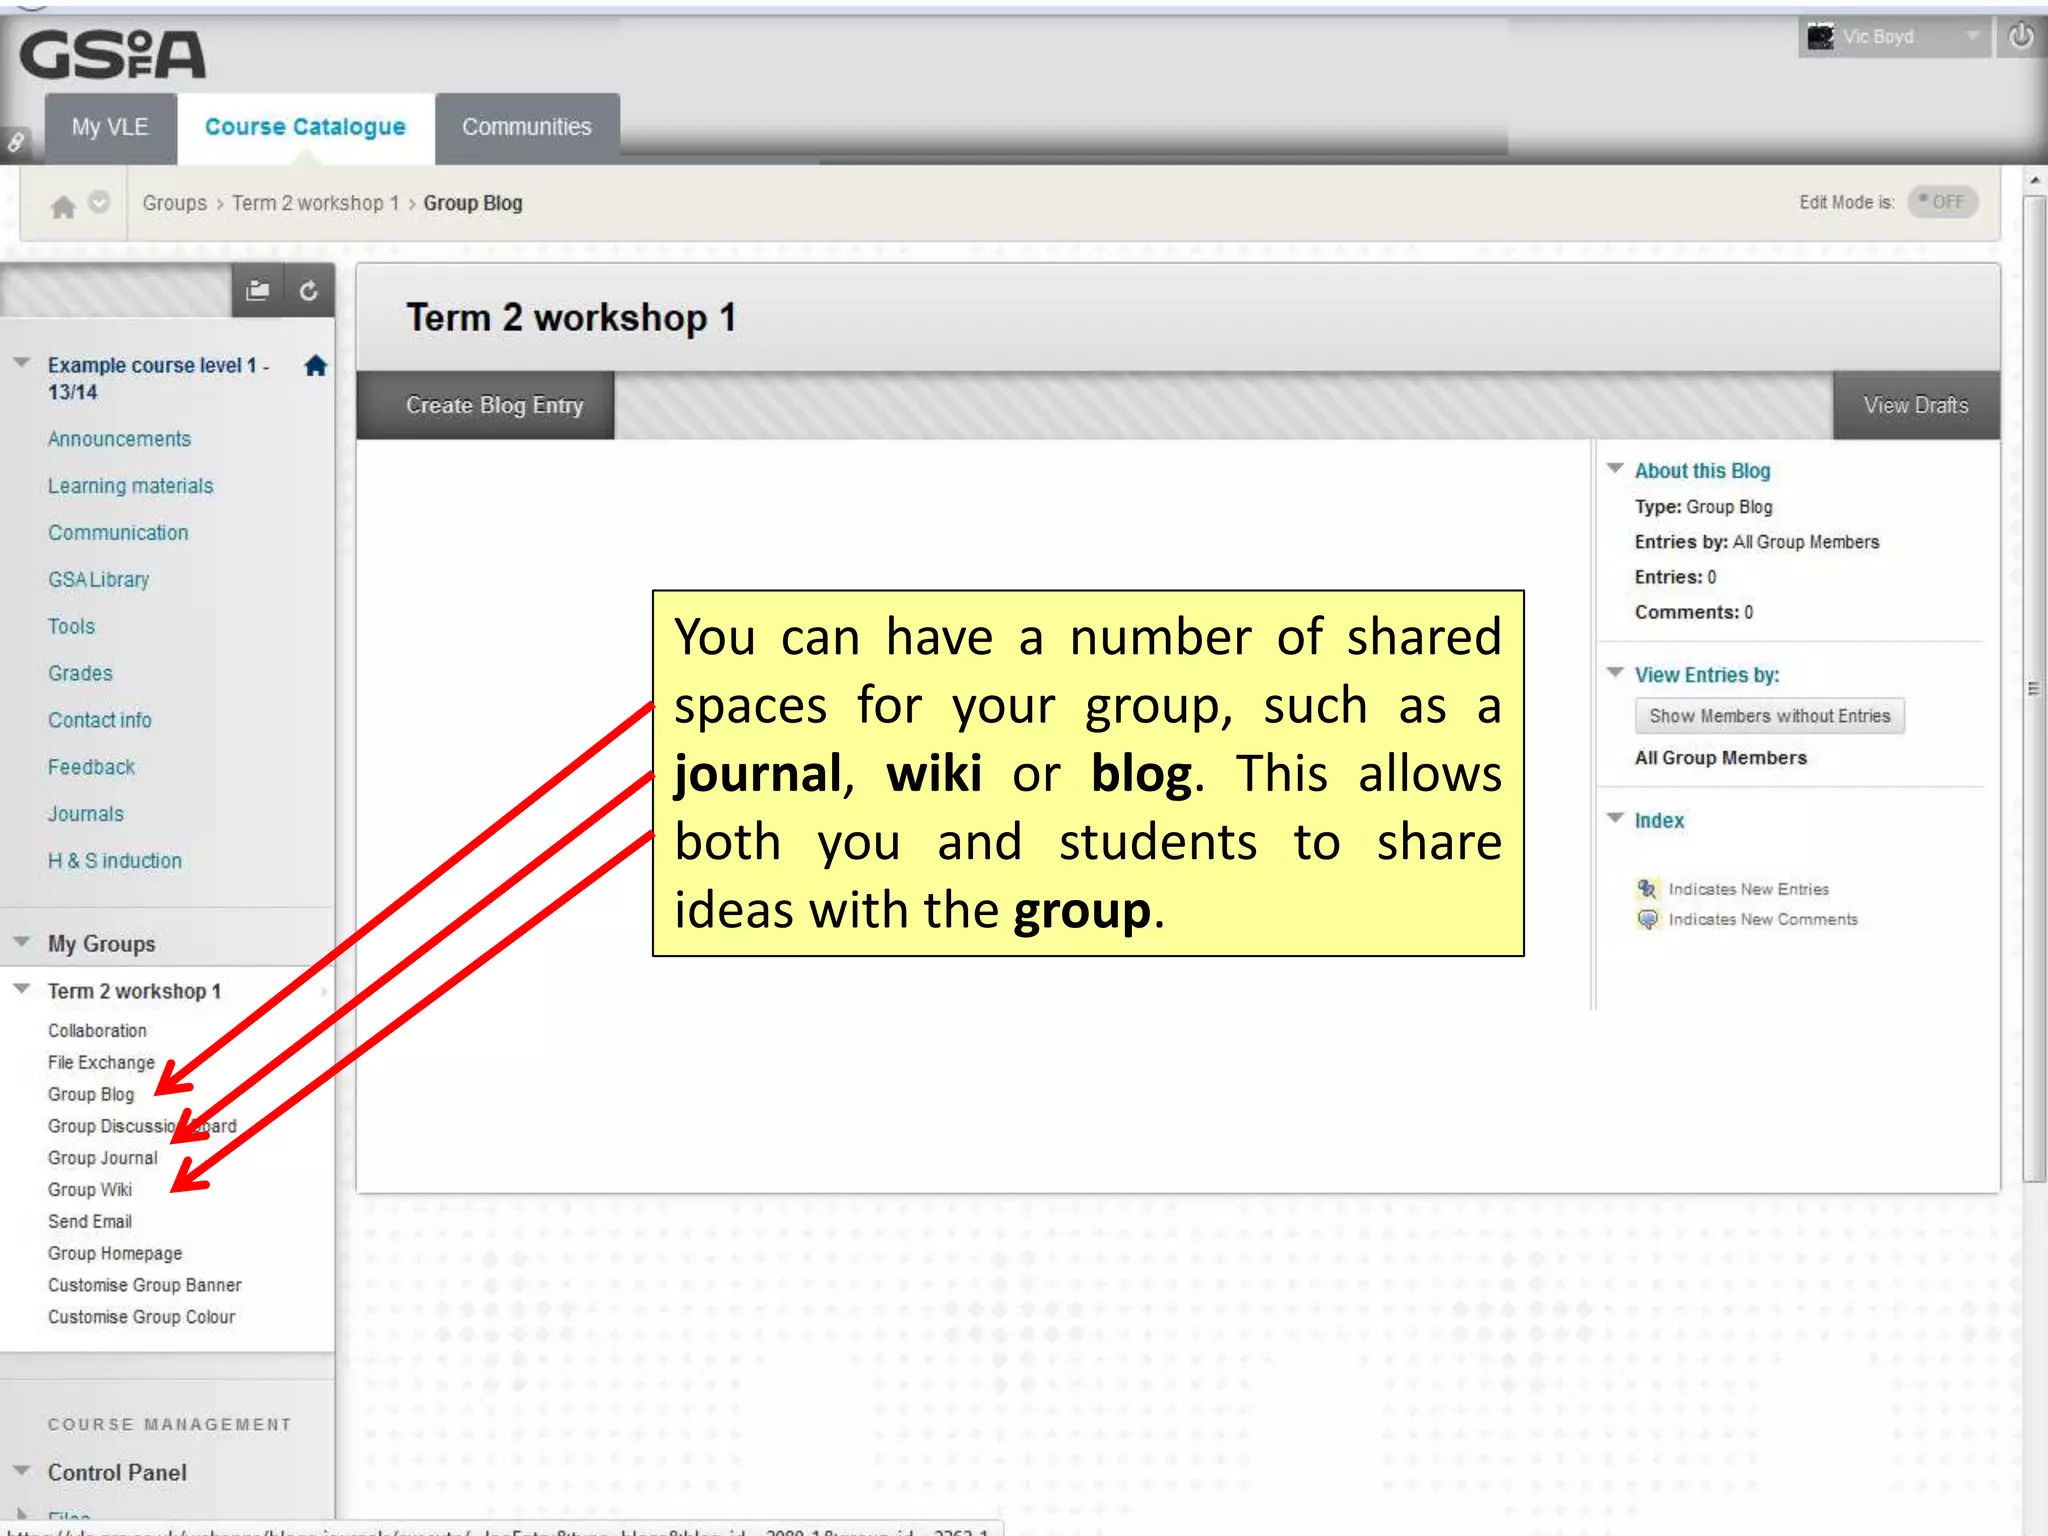Click the blue home icon beside Example course
The width and height of the screenshot is (2048, 1536).
[316, 366]
